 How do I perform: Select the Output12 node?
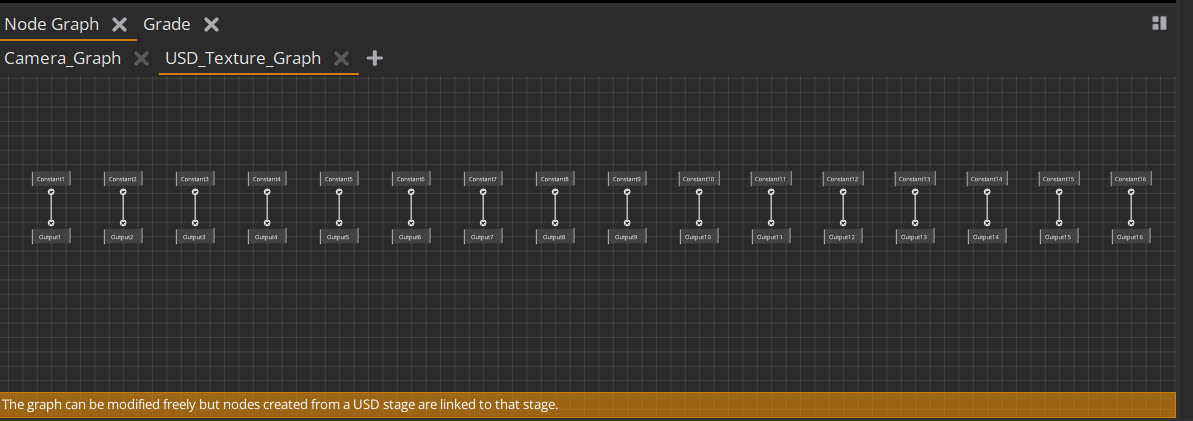pyautogui.click(x=843, y=237)
